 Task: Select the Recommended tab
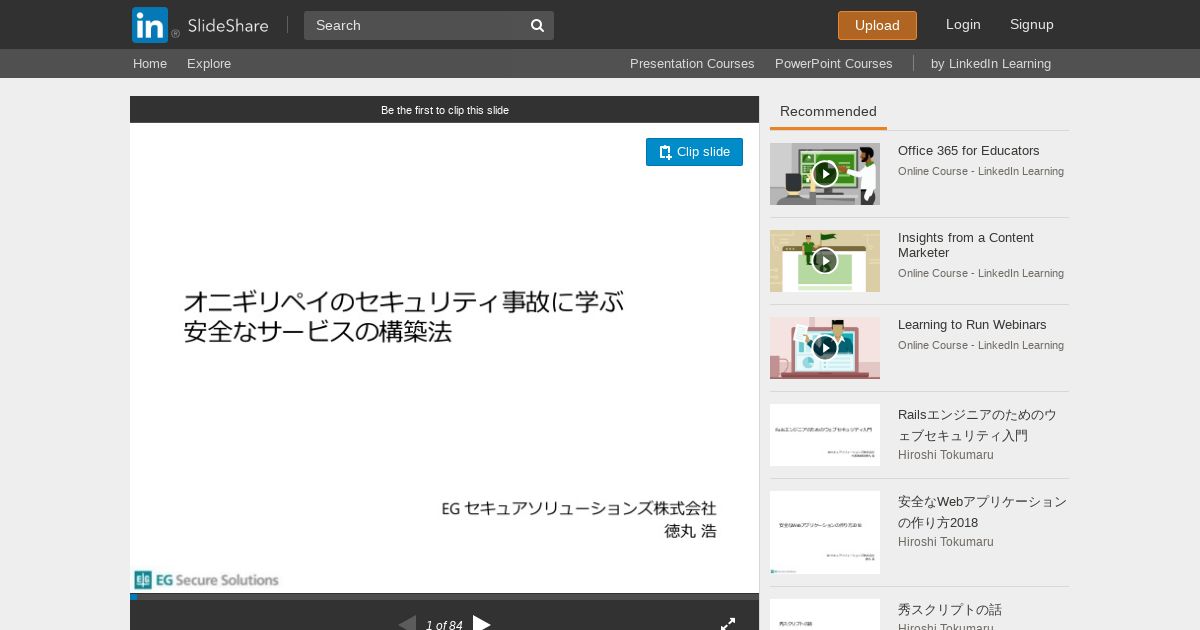[828, 112]
